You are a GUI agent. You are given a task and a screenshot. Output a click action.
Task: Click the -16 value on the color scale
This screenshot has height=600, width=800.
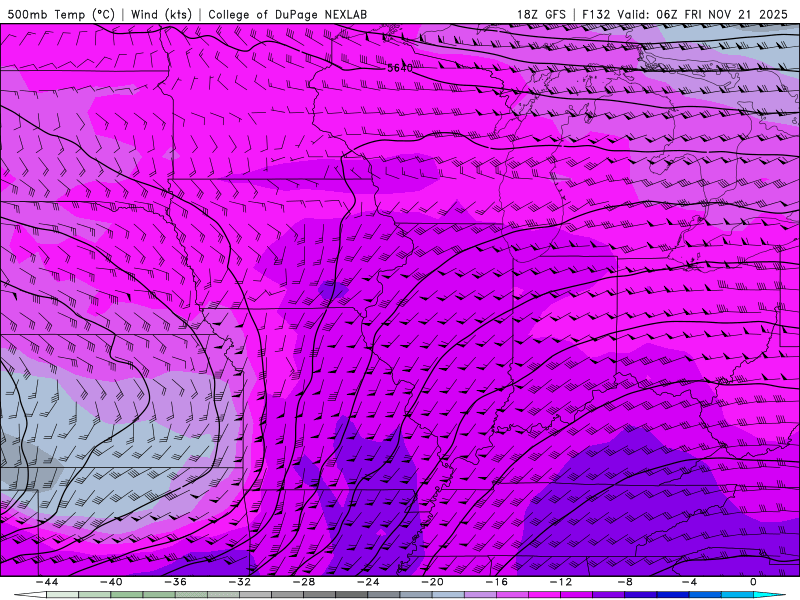coord(496,582)
